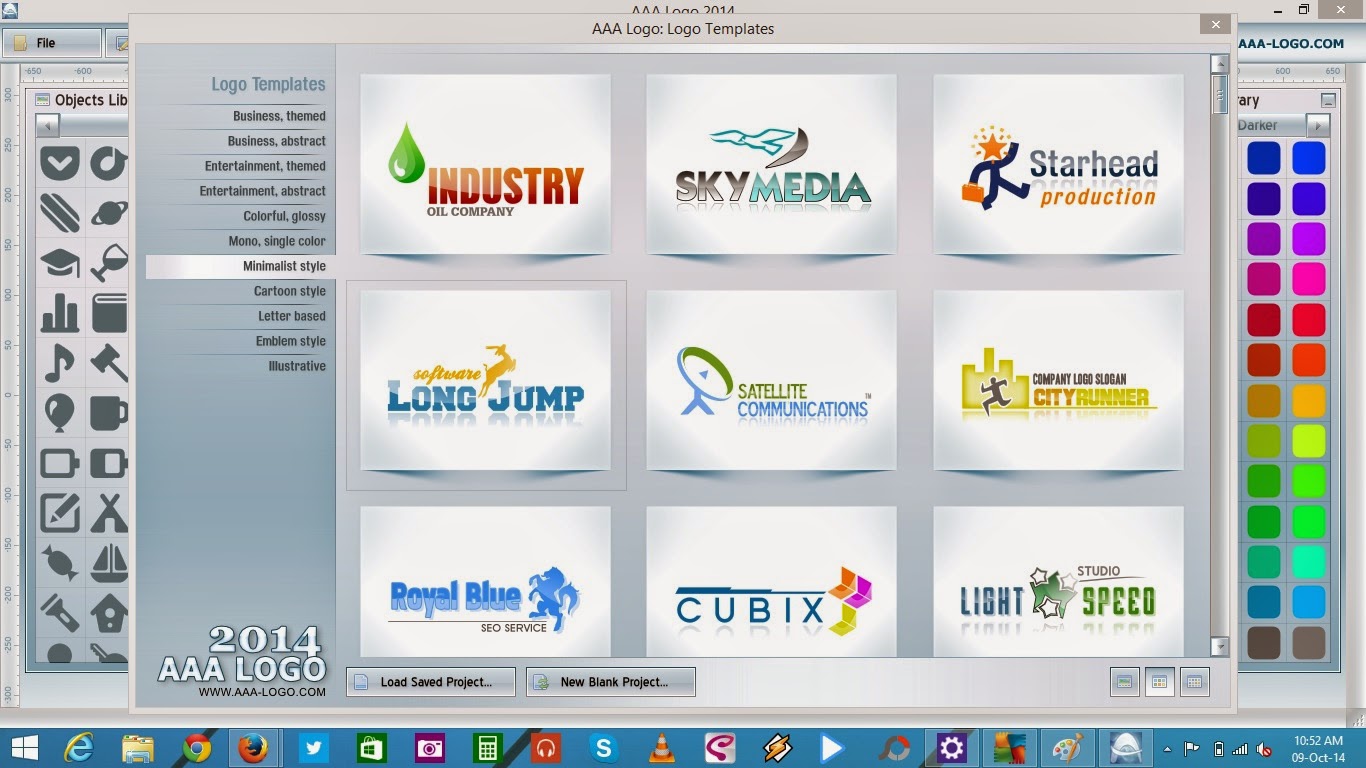Click Objects Library left scroll arrow
The height and width of the screenshot is (768, 1366).
click(48, 126)
